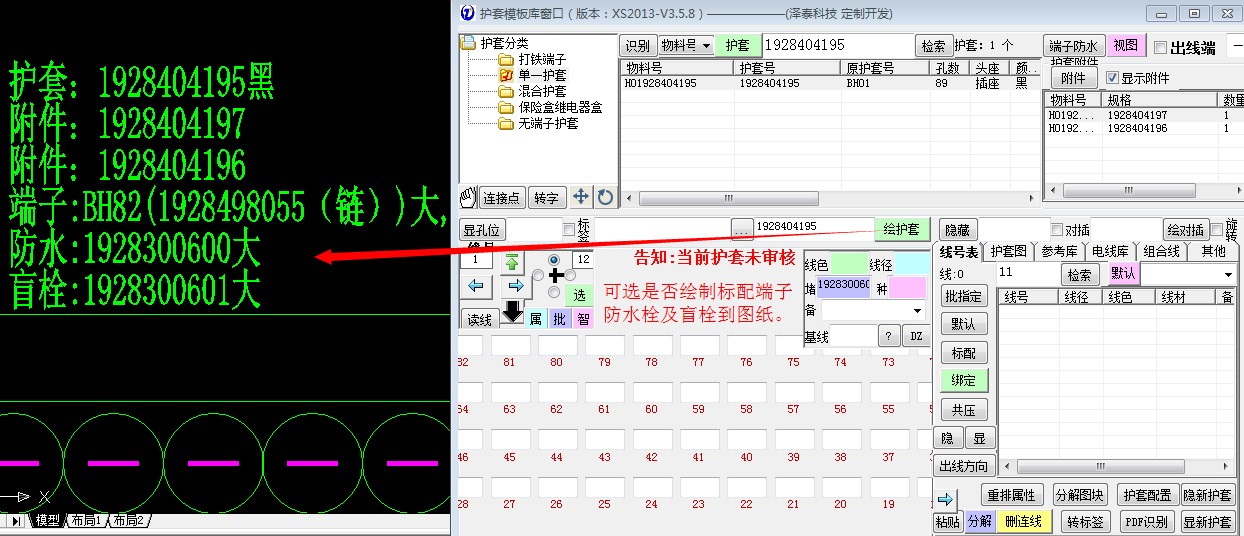
Task: Click the hand pan tool icon
Action: point(468,197)
